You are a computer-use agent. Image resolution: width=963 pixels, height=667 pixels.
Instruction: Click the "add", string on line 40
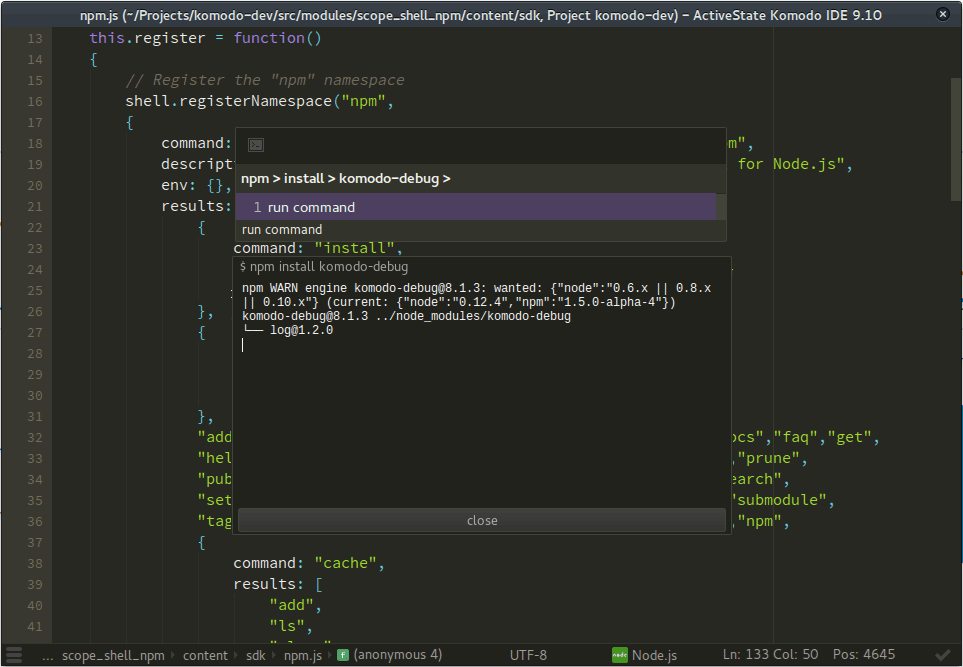[x=295, y=605]
